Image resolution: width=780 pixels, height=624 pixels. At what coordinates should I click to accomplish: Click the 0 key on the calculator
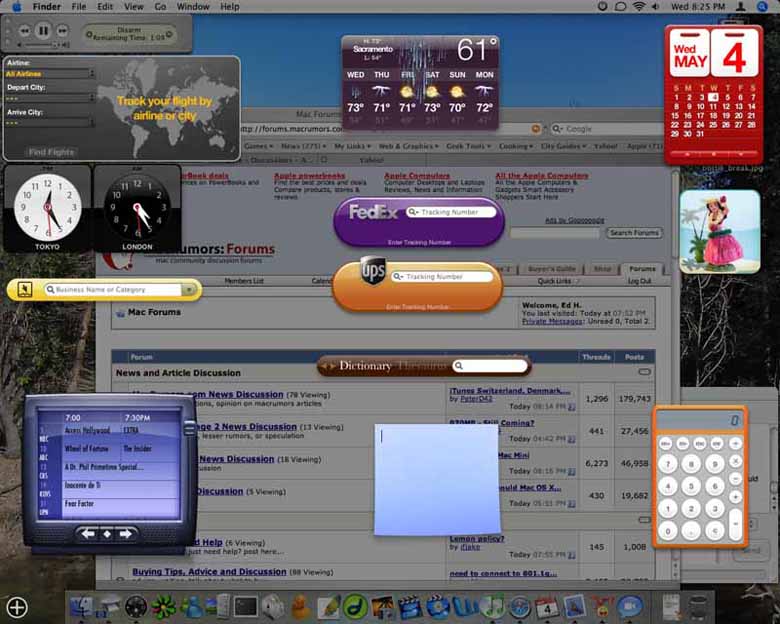[668, 531]
